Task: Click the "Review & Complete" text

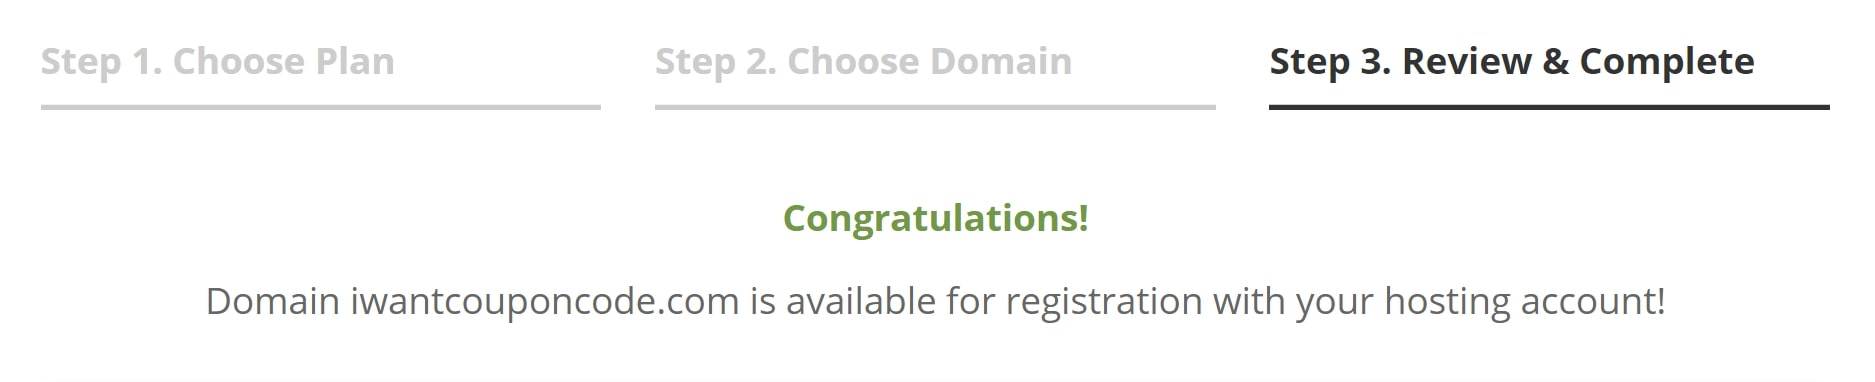Action: pos(1578,62)
